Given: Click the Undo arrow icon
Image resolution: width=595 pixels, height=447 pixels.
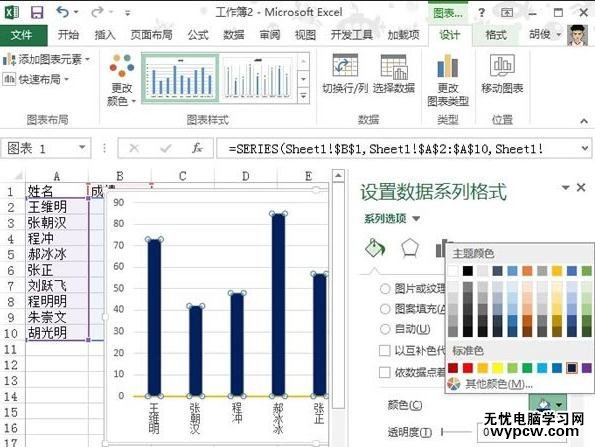Looking at the screenshot, I should coord(63,12).
